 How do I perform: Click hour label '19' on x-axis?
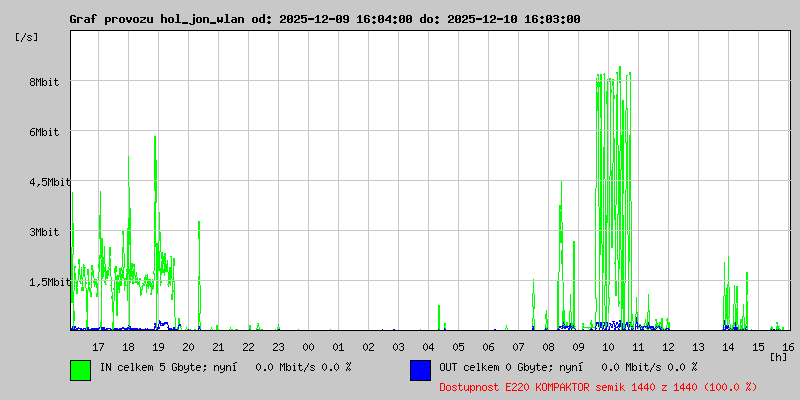[x=158, y=347]
